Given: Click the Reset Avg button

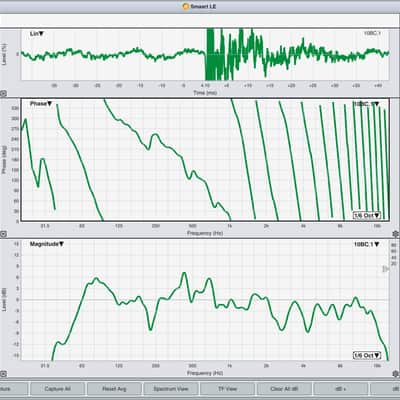Looking at the screenshot, I should coord(114,389).
